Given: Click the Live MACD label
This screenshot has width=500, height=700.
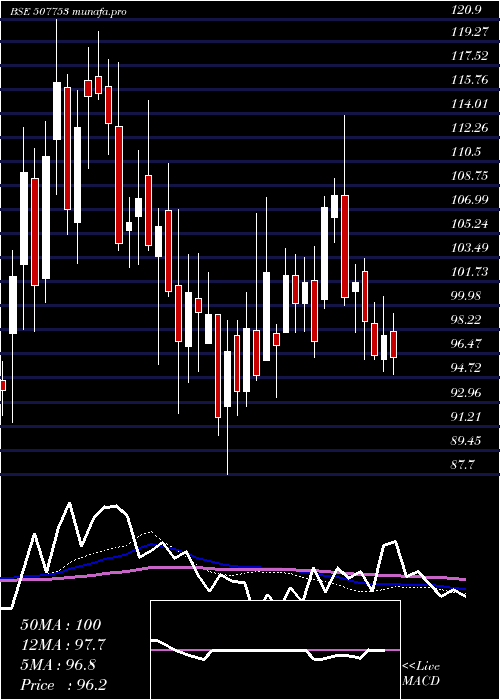Looking at the screenshot, I should 421,674.
